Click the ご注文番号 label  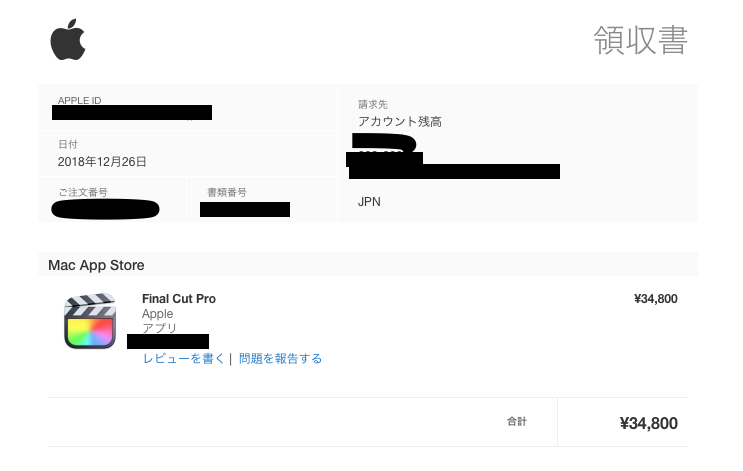point(83,191)
